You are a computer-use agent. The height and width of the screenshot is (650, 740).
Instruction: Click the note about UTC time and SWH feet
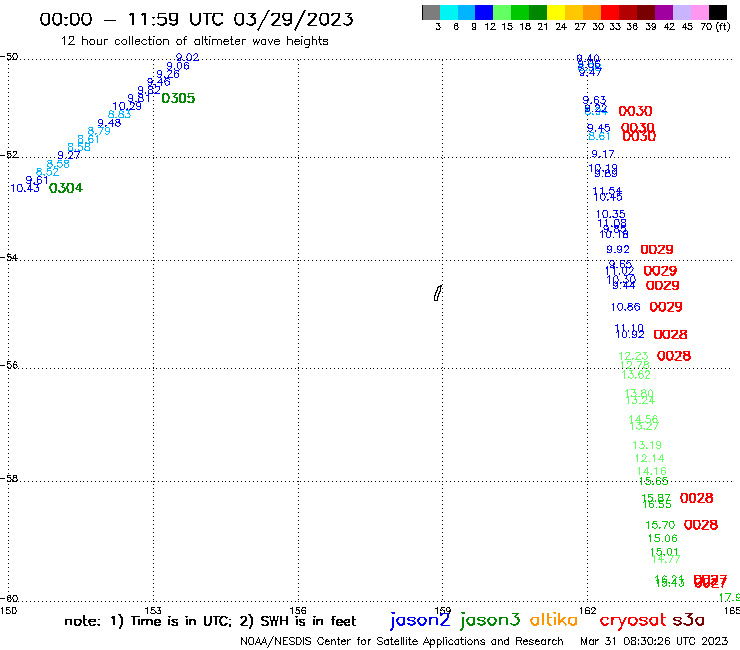tap(210, 621)
